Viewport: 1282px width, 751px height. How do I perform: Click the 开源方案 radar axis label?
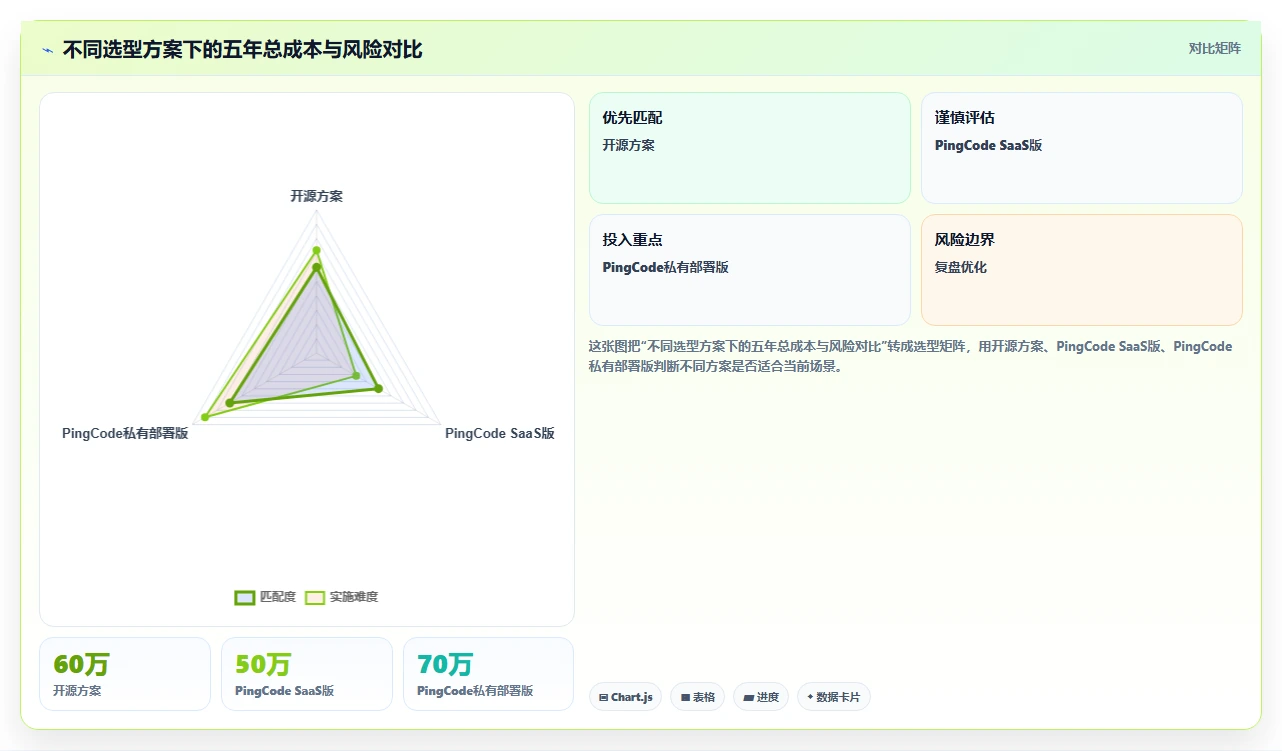click(316, 196)
